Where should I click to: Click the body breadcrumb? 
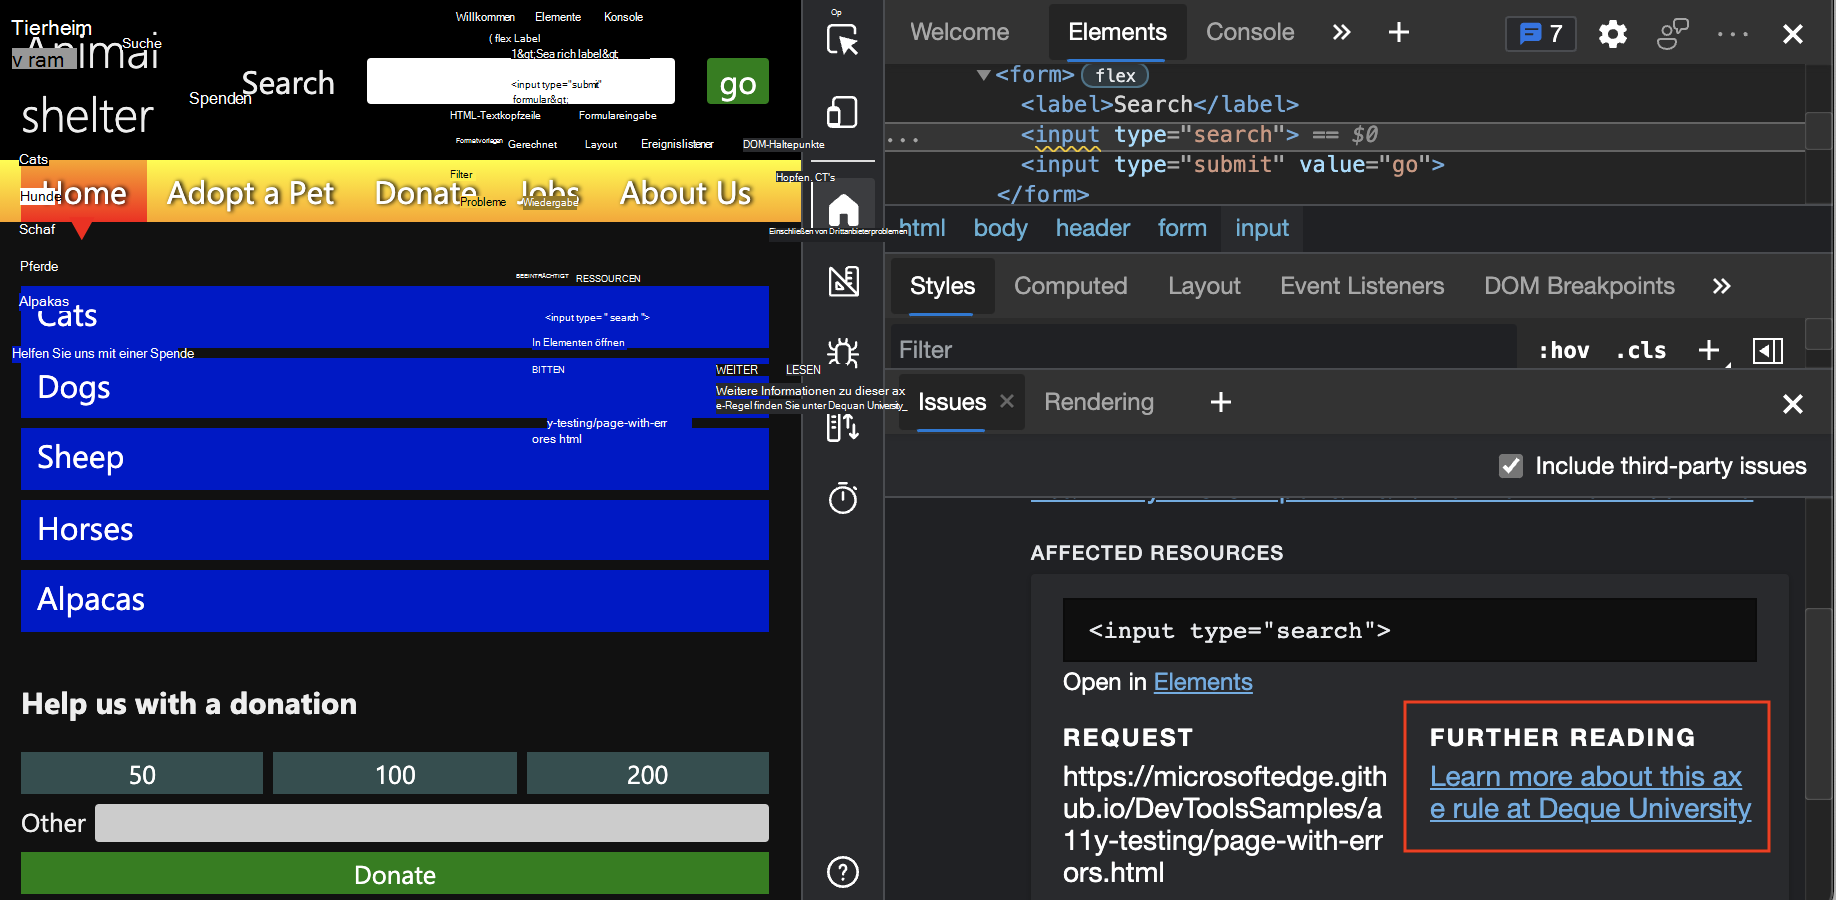click(1000, 229)
